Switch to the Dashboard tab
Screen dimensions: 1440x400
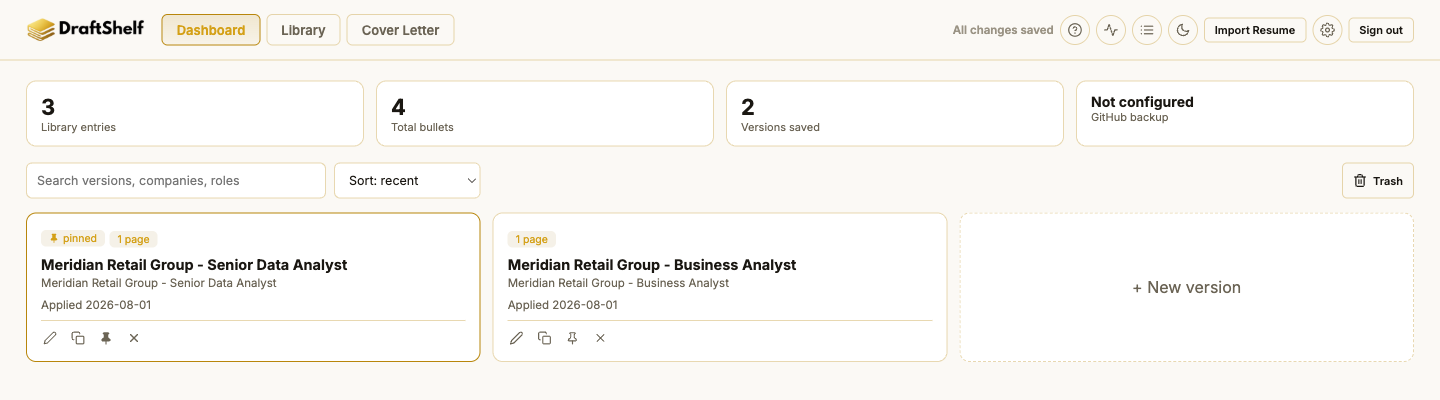point(211,30)
